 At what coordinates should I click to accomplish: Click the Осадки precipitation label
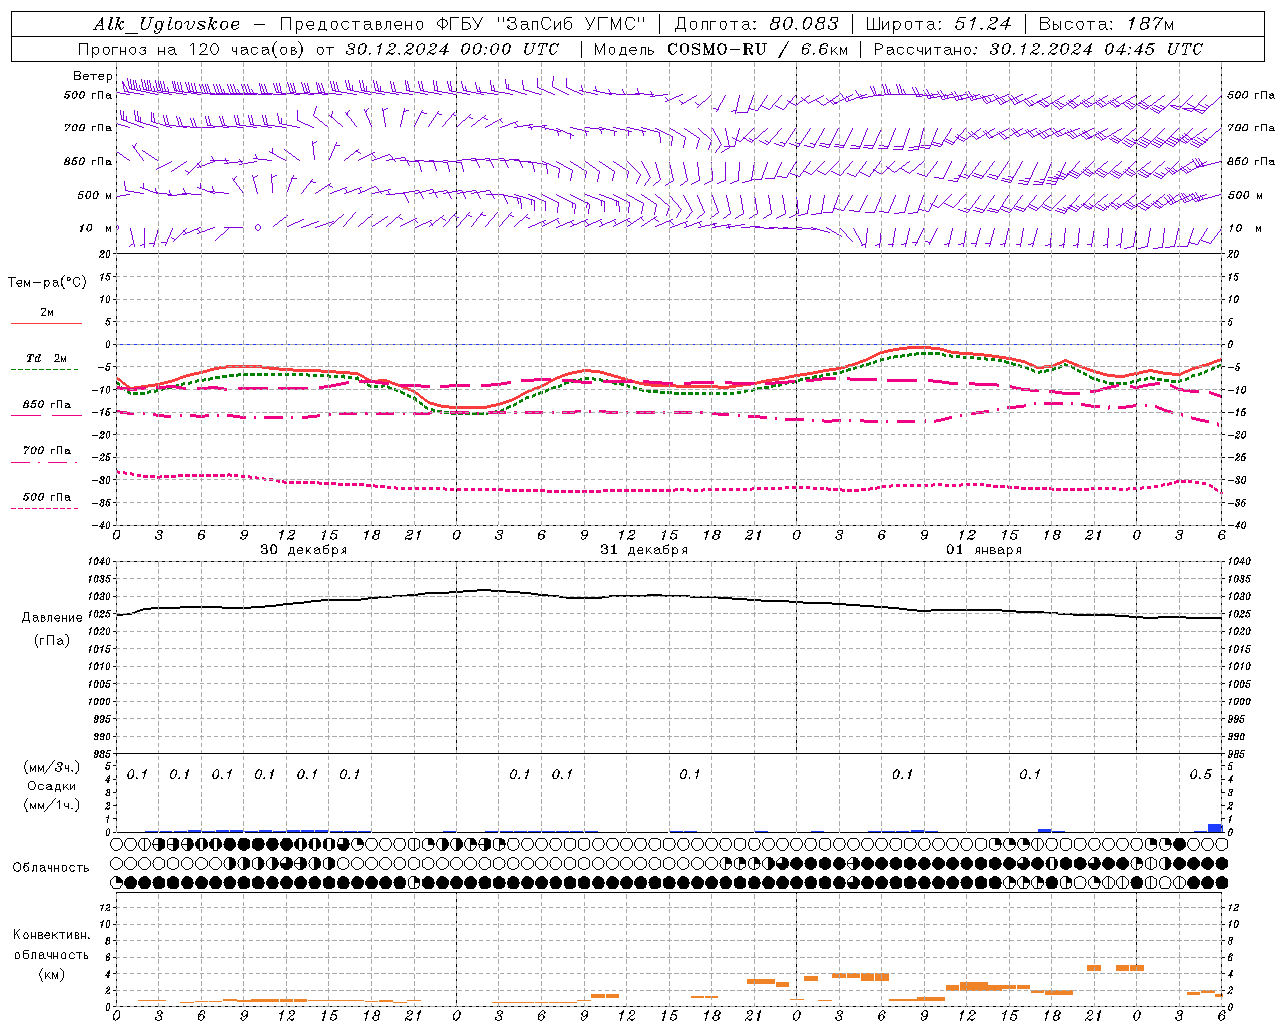pyautogui.click(x=52, y=786)
